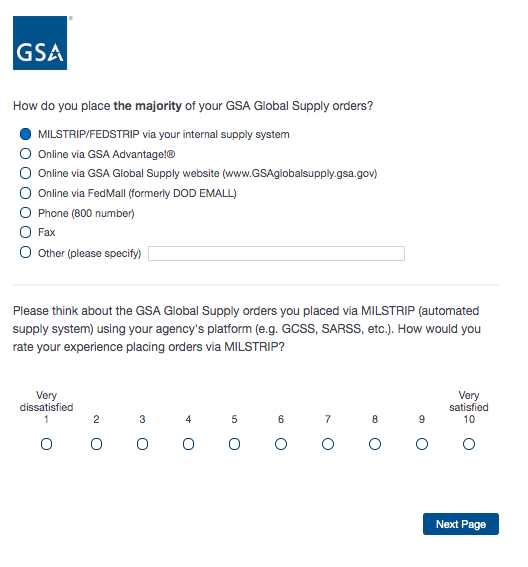Rate experience 10 Very satisfied
The height and width of the screenshot is (567, 528).
(469, 444)
